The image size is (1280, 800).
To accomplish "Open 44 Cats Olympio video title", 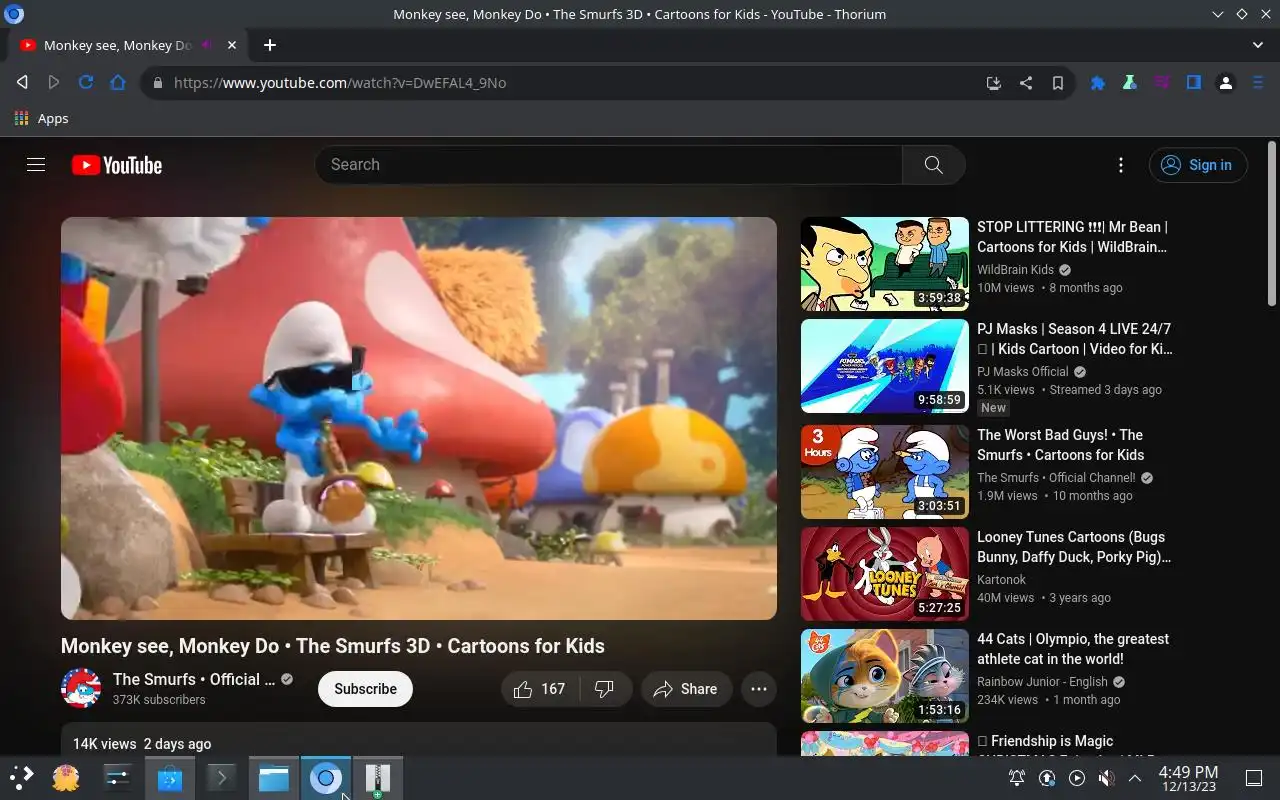I will [1073, 649].
